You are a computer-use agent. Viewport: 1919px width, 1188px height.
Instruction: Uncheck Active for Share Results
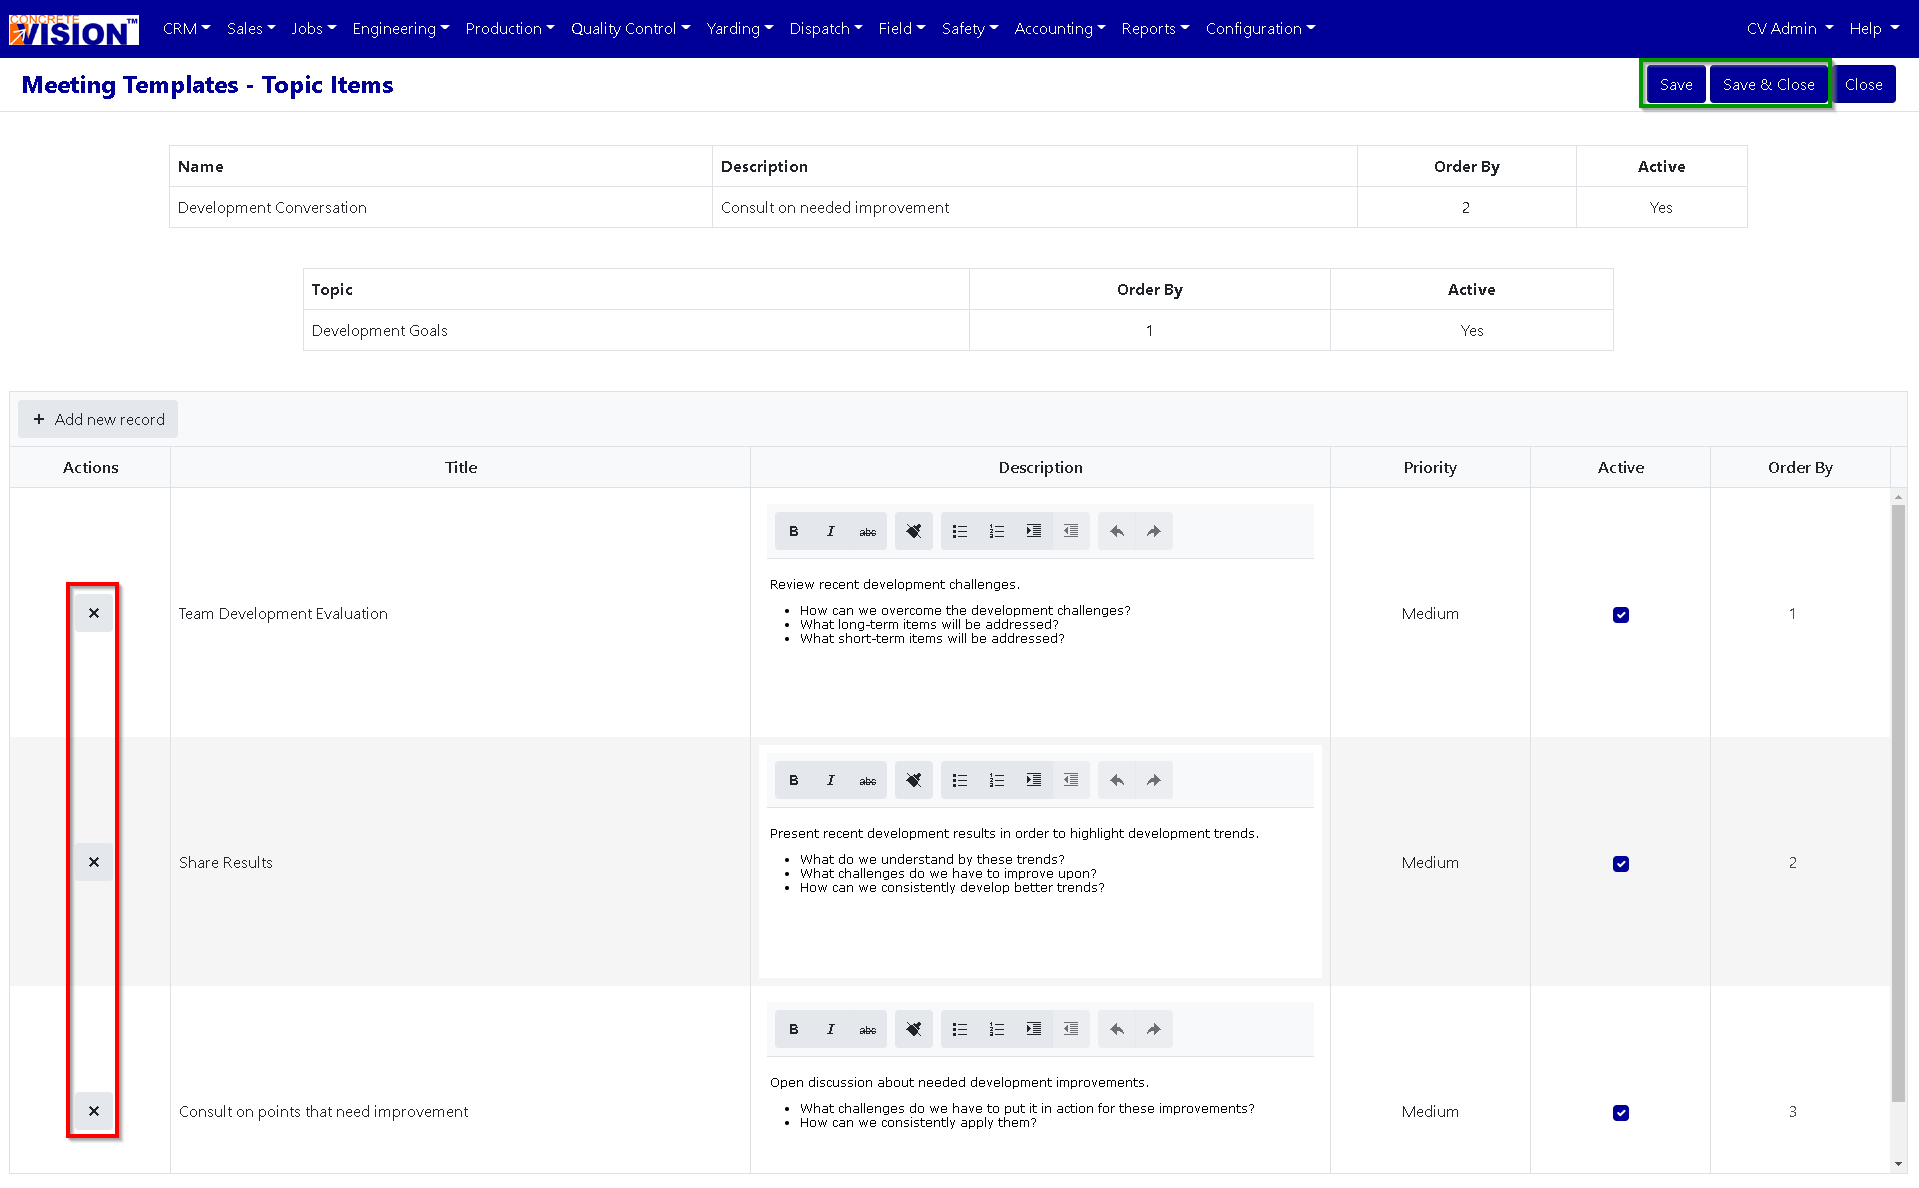1621,864
